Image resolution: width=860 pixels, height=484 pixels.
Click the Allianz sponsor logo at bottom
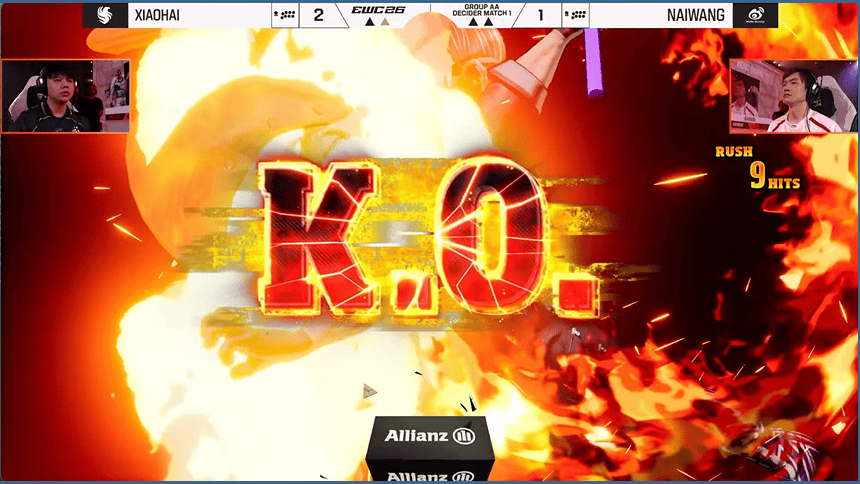pos(430,436)
